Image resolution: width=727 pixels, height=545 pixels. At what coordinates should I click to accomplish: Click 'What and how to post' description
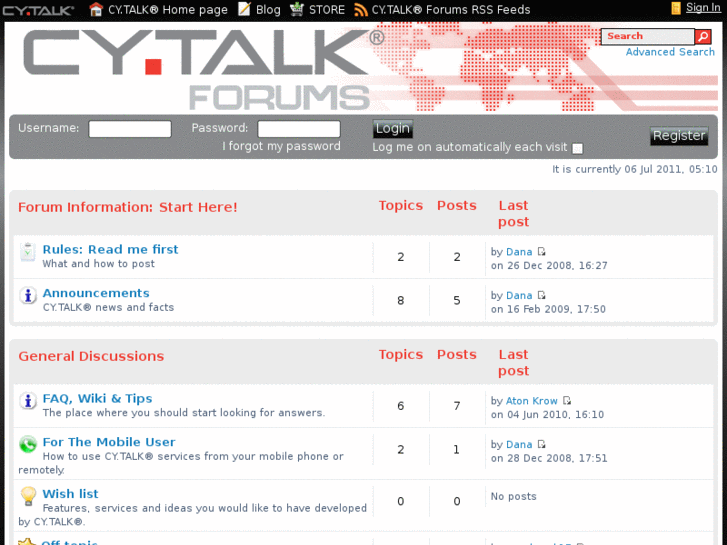click(x=98, y=264)
